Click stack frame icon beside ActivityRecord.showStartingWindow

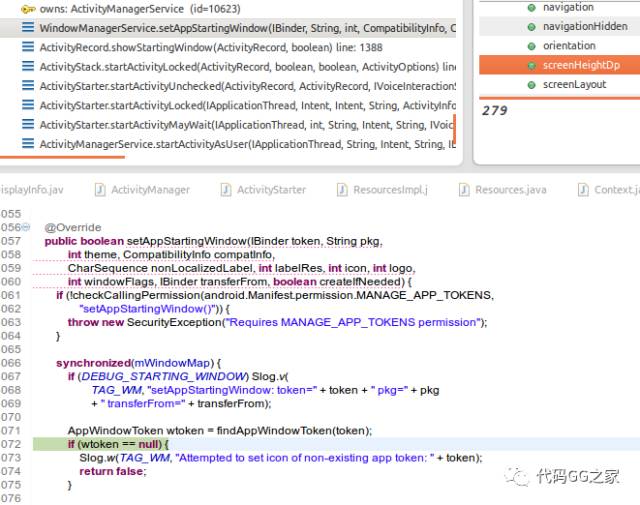pos(28,47)
